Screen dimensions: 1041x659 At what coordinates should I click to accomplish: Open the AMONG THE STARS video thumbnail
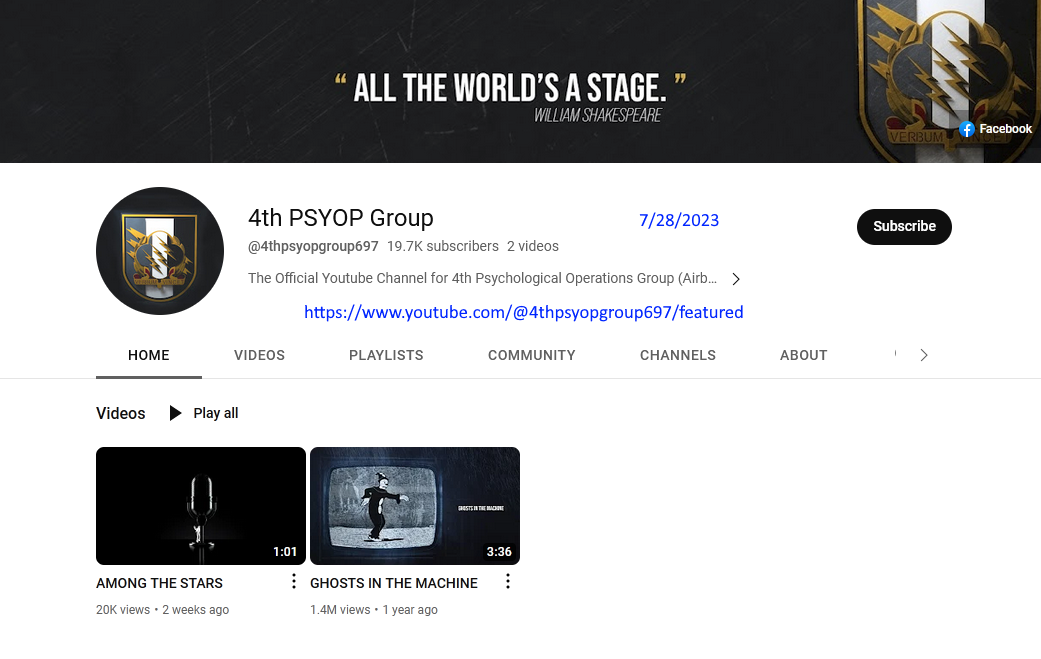(x=201, y=506)
